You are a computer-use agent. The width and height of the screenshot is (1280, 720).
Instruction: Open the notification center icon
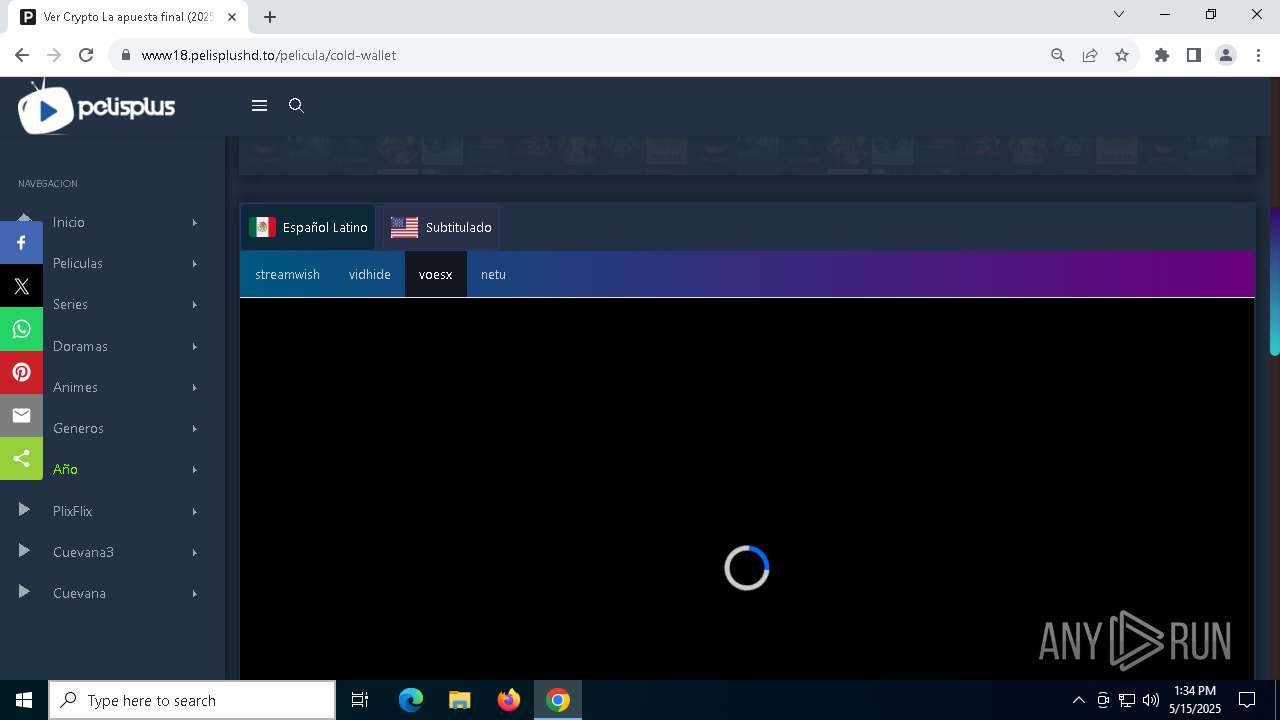pos(1247,700)
